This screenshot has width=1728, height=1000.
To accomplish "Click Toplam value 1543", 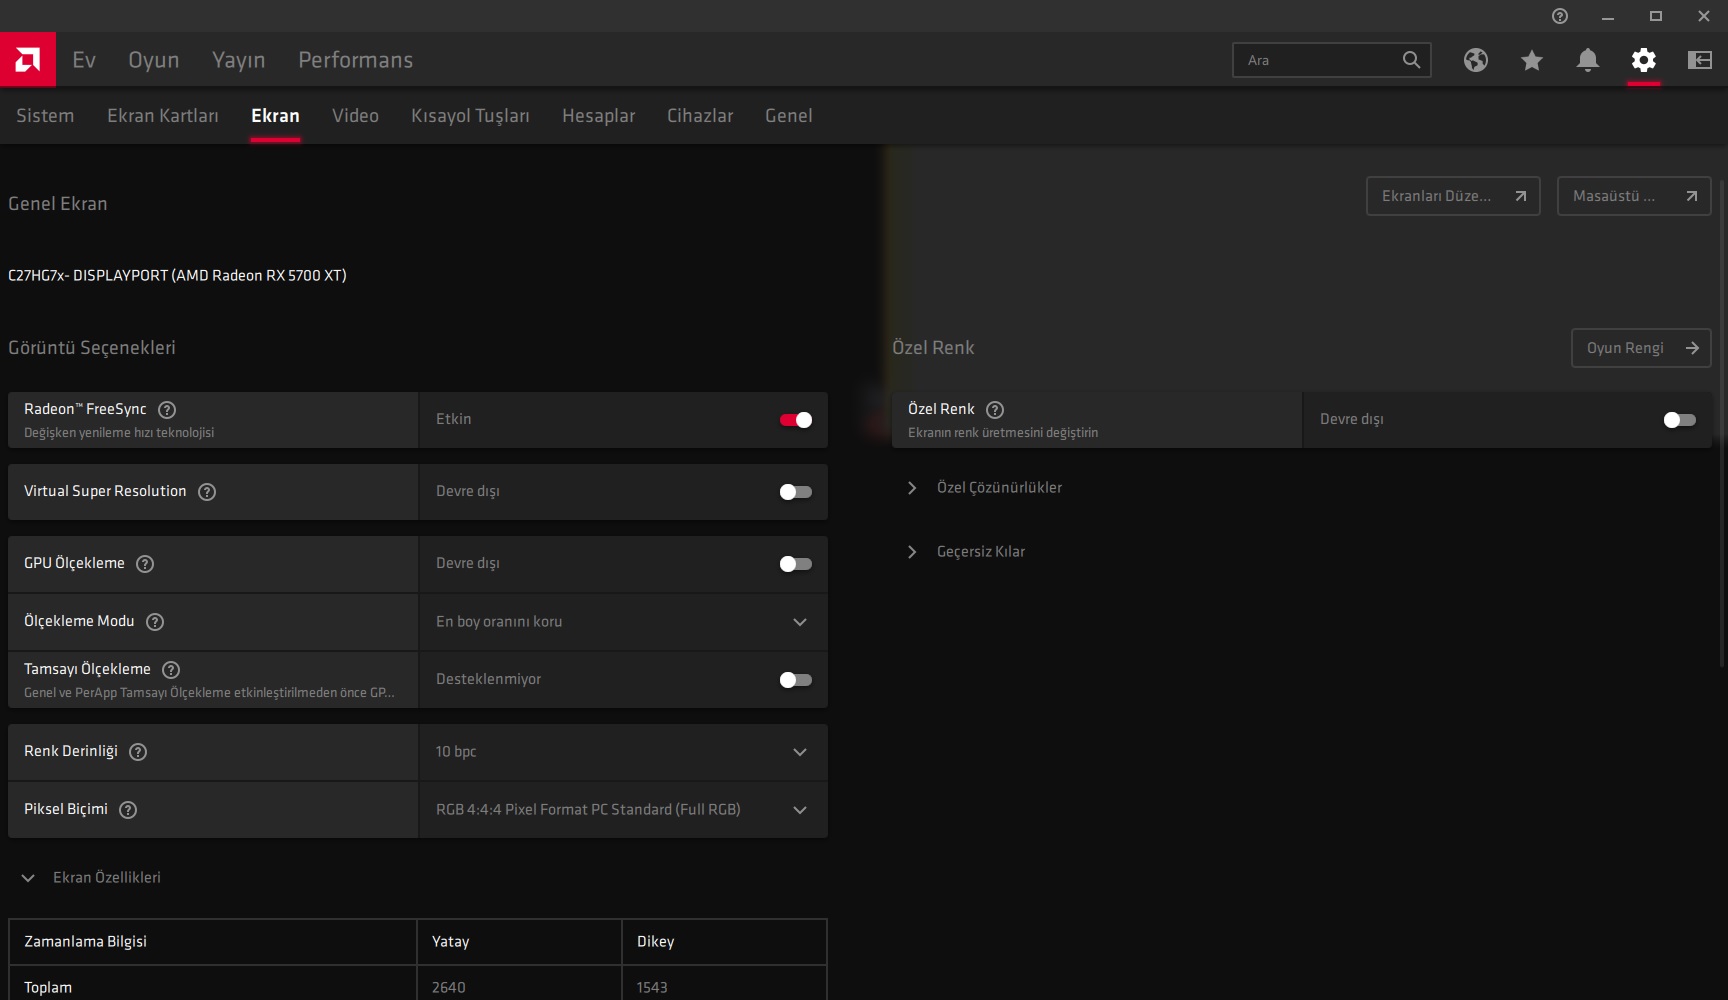I will pyautogui.click(x=652, y=988).
